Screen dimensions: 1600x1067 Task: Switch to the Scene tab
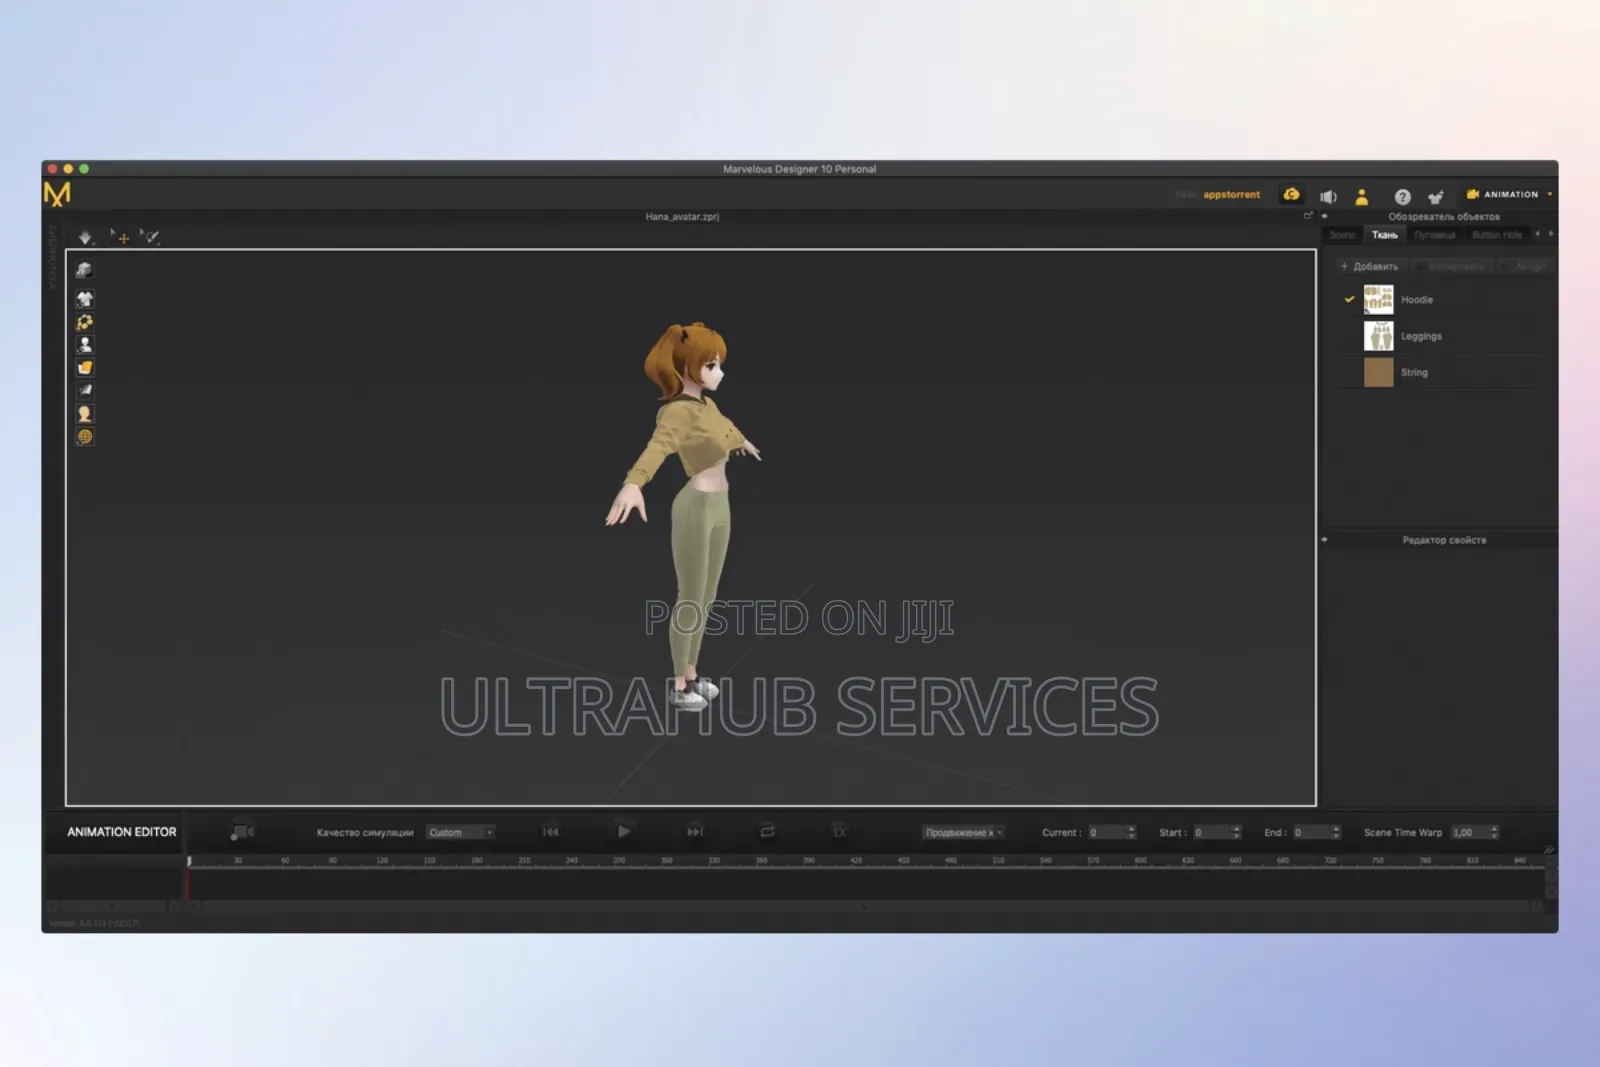point(1342,235)
